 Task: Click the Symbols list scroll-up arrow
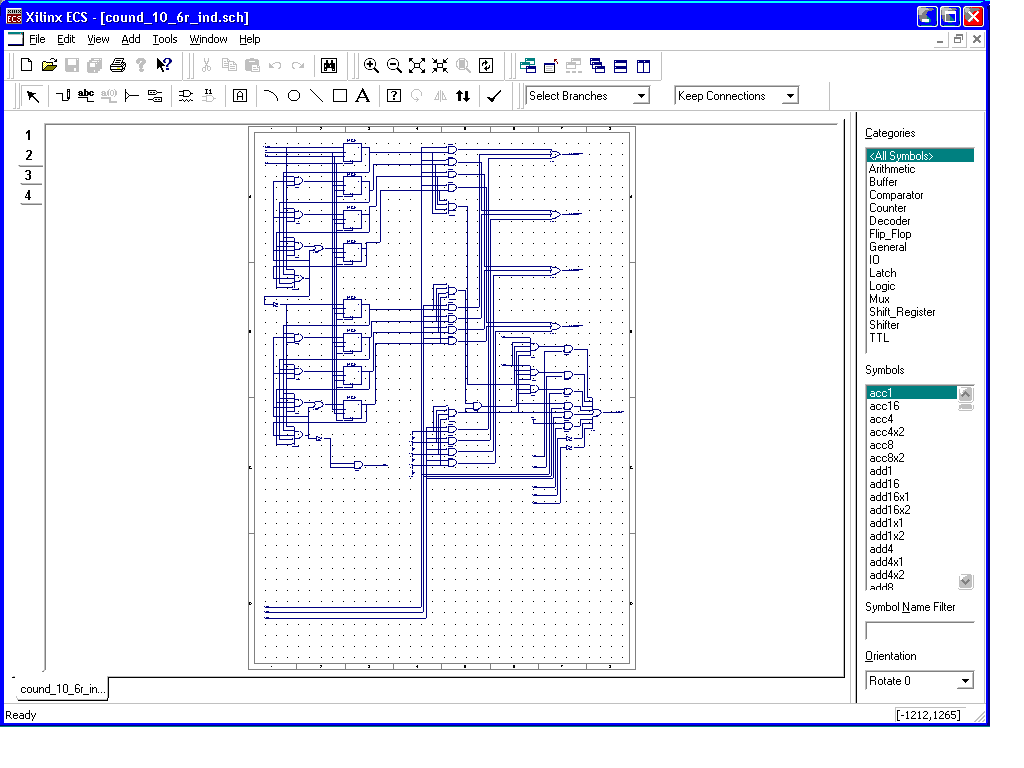966,393
